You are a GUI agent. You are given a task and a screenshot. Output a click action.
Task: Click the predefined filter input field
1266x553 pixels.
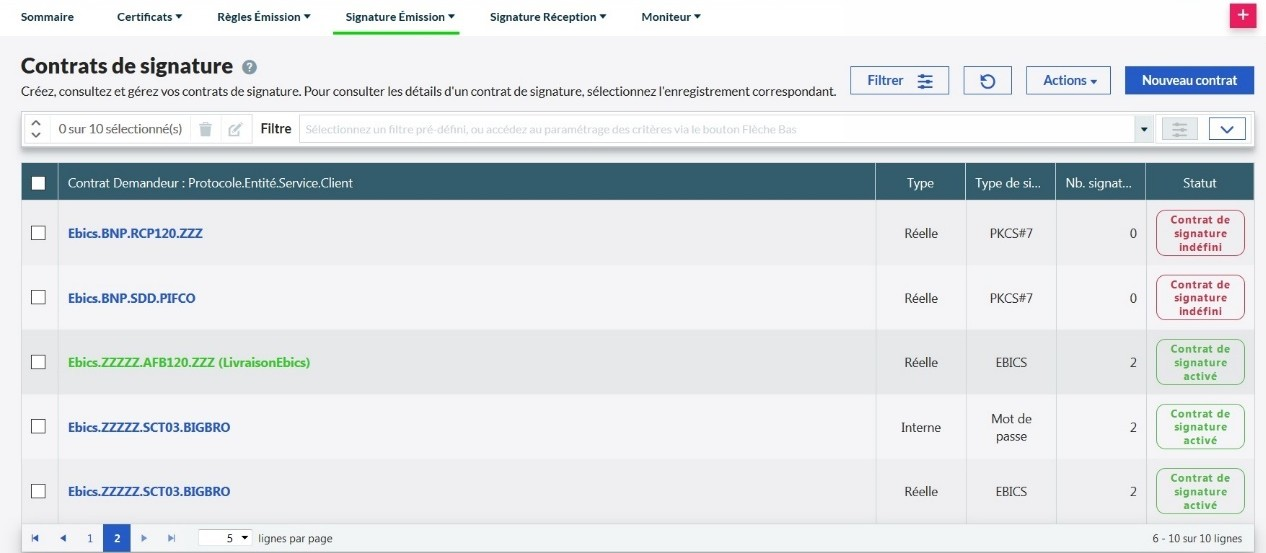[x=715, y=129]
